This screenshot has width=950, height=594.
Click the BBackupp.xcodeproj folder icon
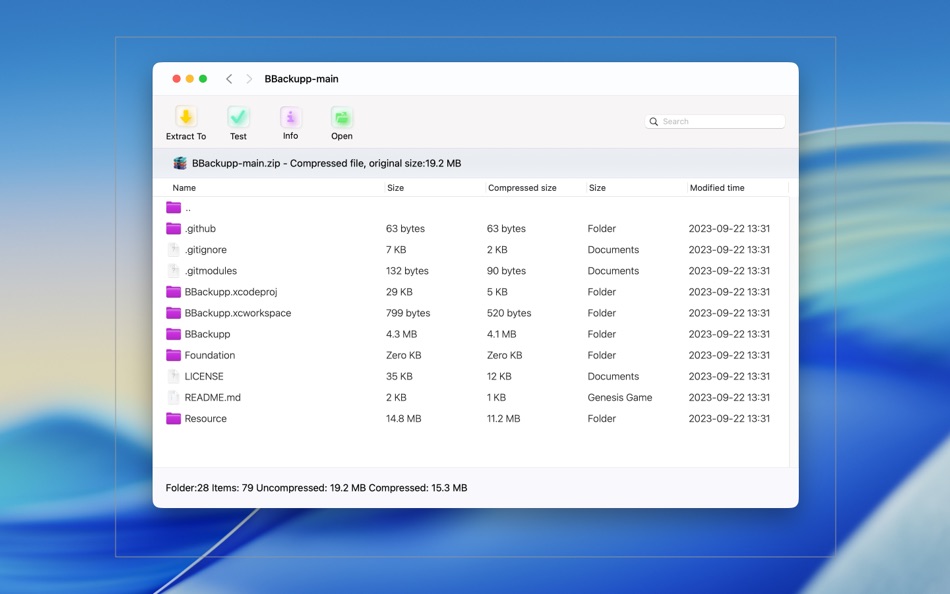174,292
